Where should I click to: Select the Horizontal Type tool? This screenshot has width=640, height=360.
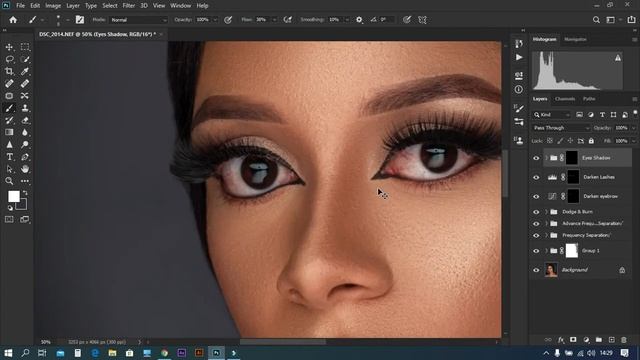9,157
